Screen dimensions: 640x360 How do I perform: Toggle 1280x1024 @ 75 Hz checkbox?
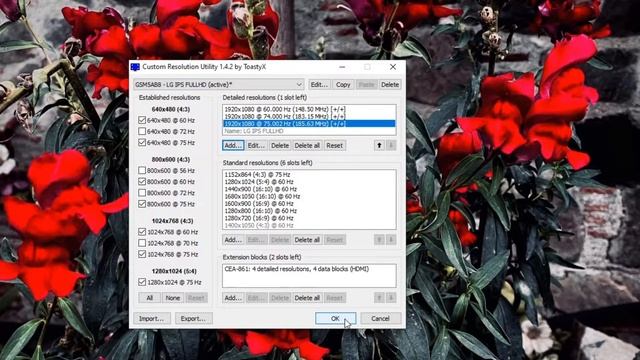pos(142,282)
